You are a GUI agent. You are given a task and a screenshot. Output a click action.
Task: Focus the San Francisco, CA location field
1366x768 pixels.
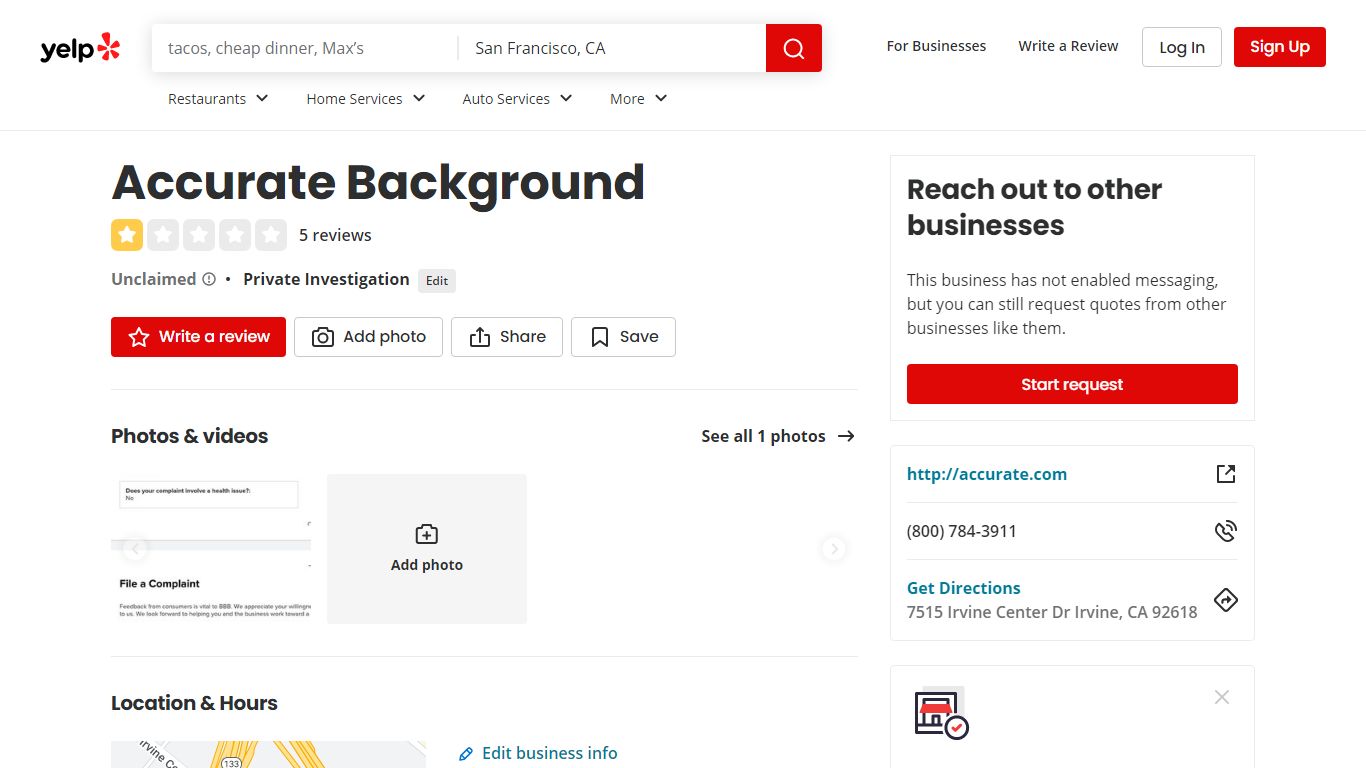pyautogui.click(x=612, y=48)
